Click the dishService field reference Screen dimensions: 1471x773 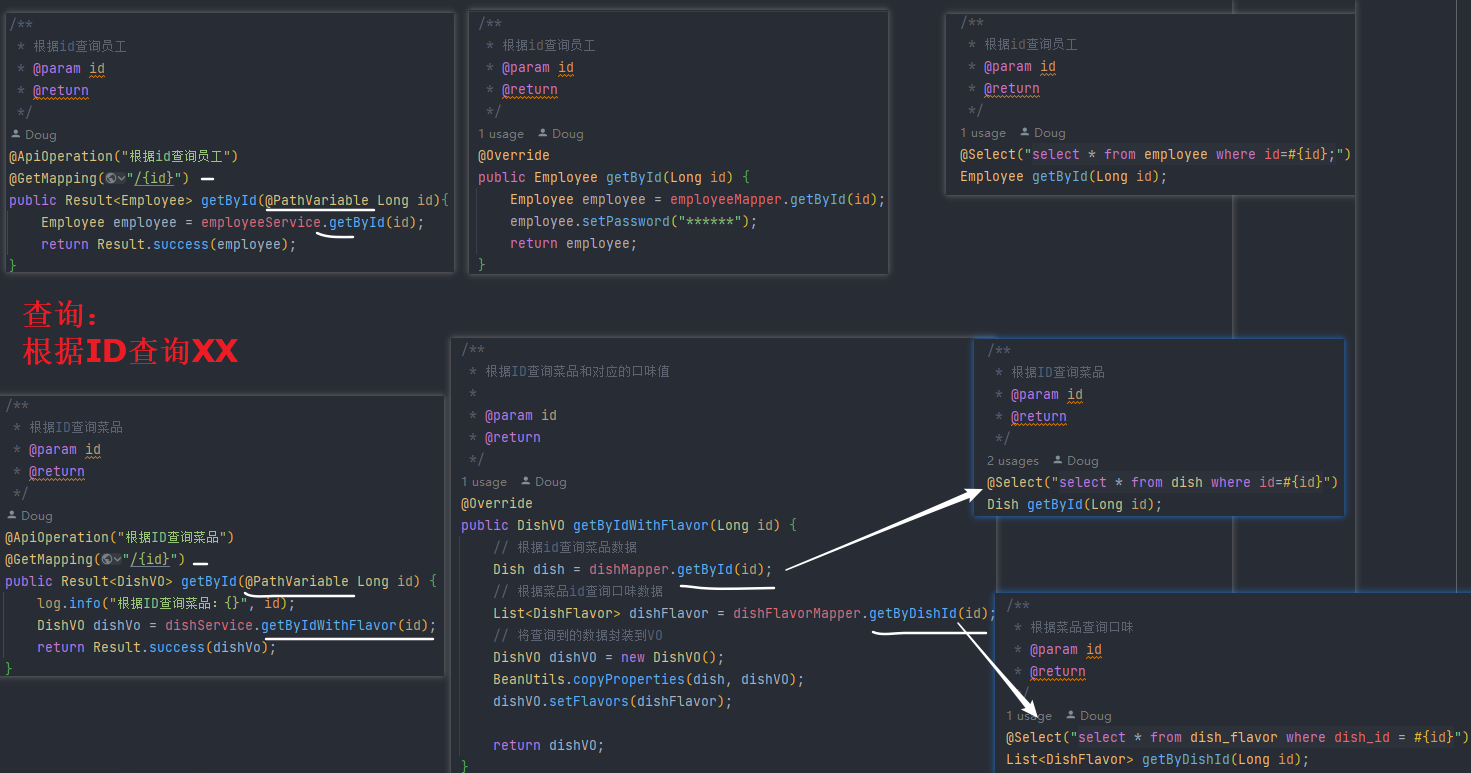tap(209, 625)
